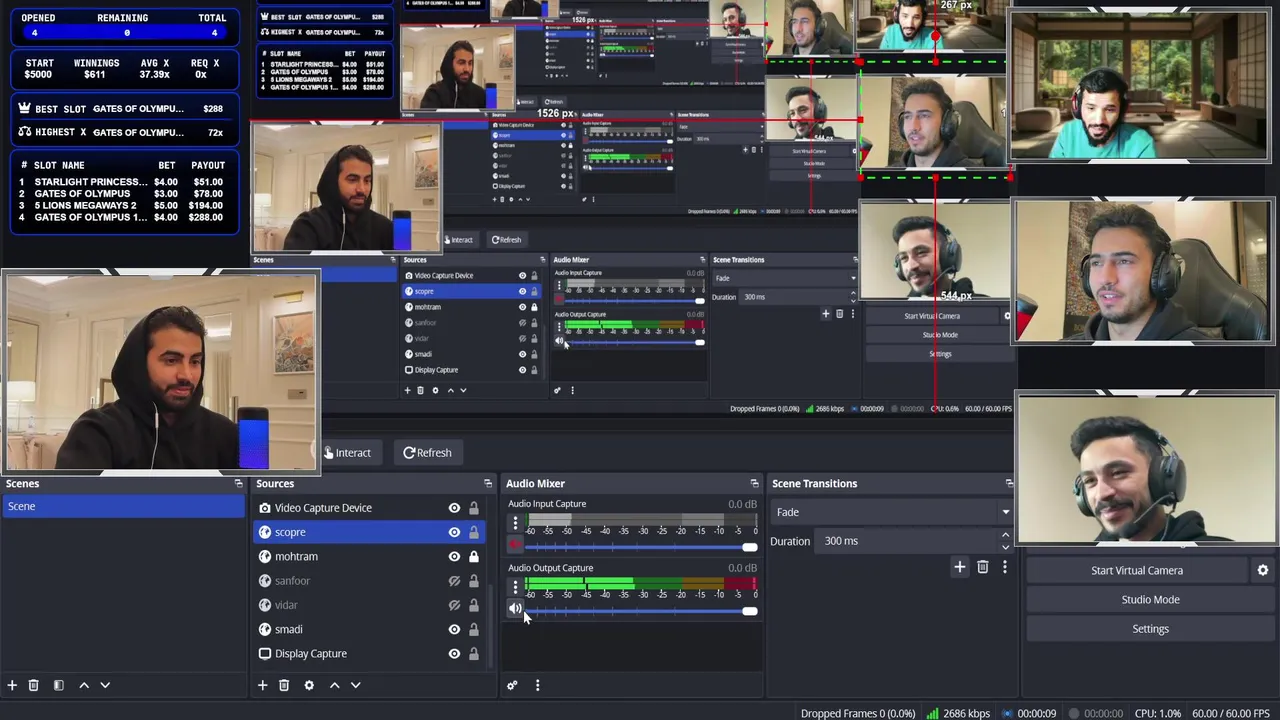Screen dimensions: 1280x720
Task: Decrease transition duration with the down stepper arrow
Action: pyautogui.click(x=1005, y=546)
